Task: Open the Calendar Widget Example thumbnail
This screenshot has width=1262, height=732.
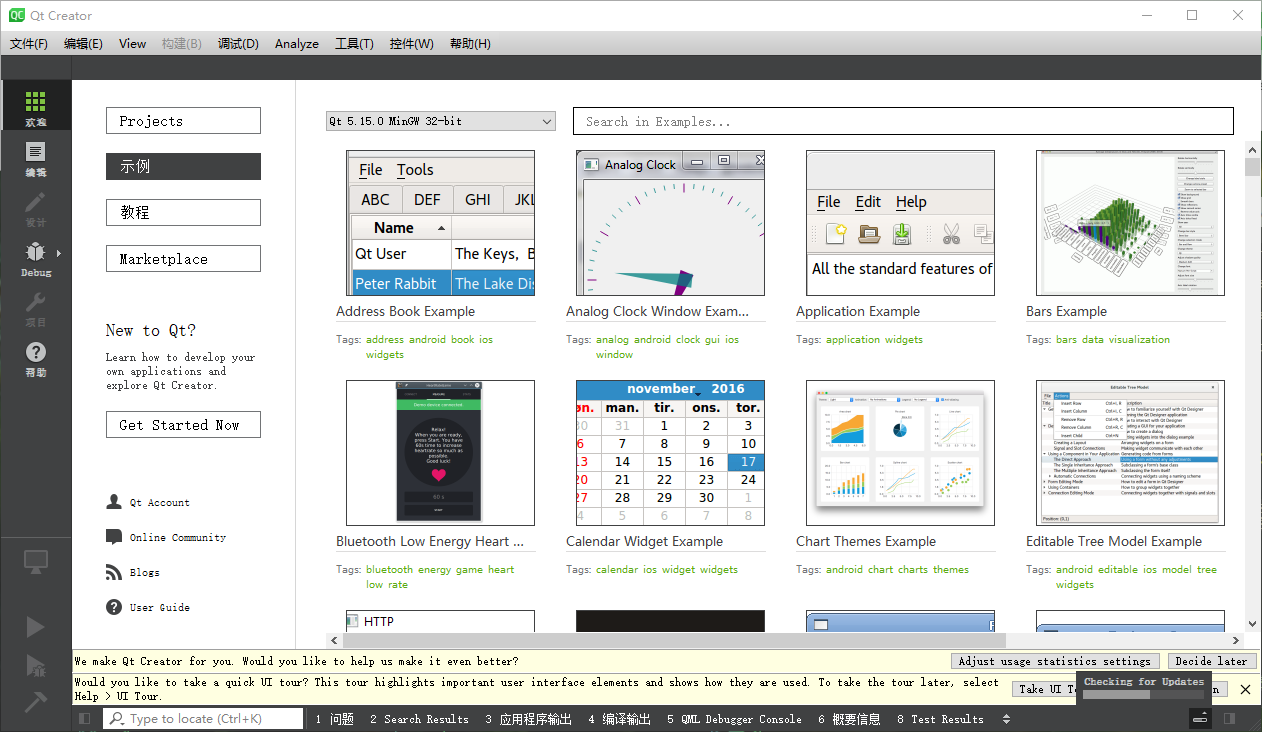Action: pyautogui.click(x=670, y=453)
